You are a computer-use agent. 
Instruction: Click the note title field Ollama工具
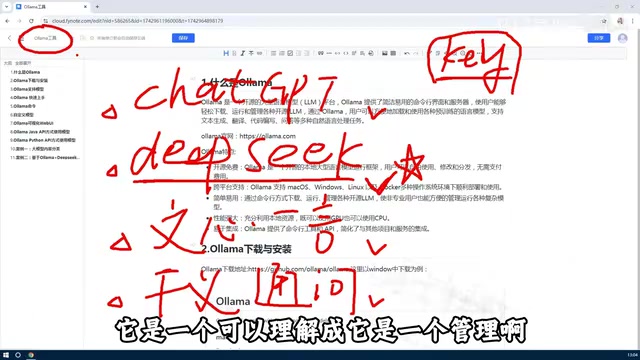pyautogui.click(x=45, y=38)
